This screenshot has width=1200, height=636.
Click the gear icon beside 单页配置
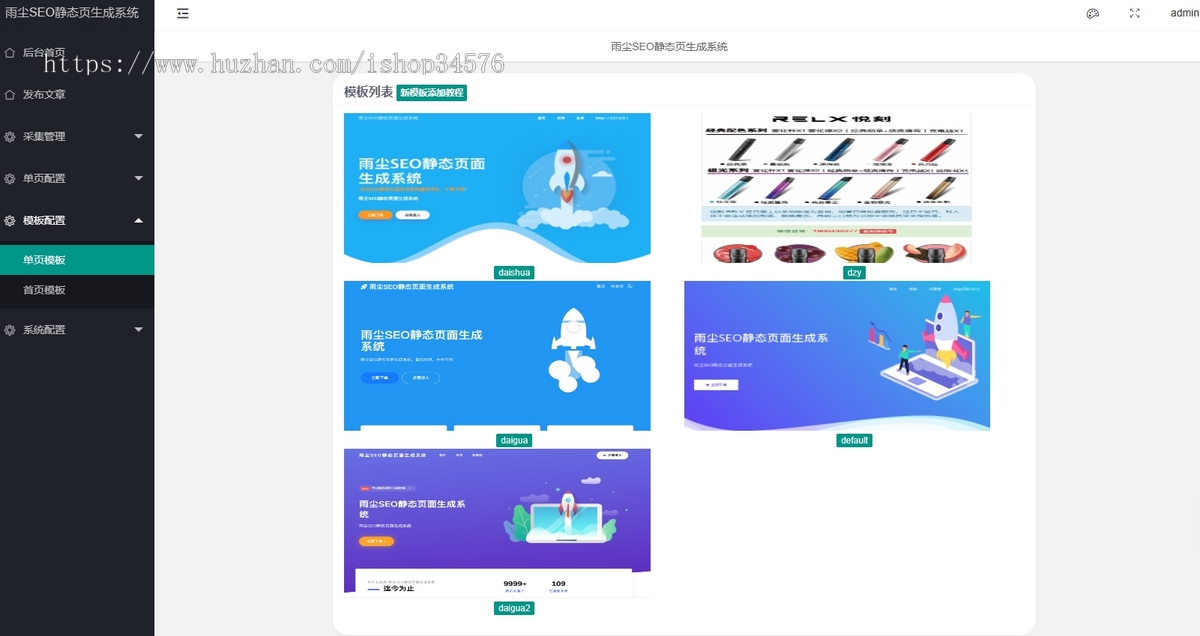(10, 178)
